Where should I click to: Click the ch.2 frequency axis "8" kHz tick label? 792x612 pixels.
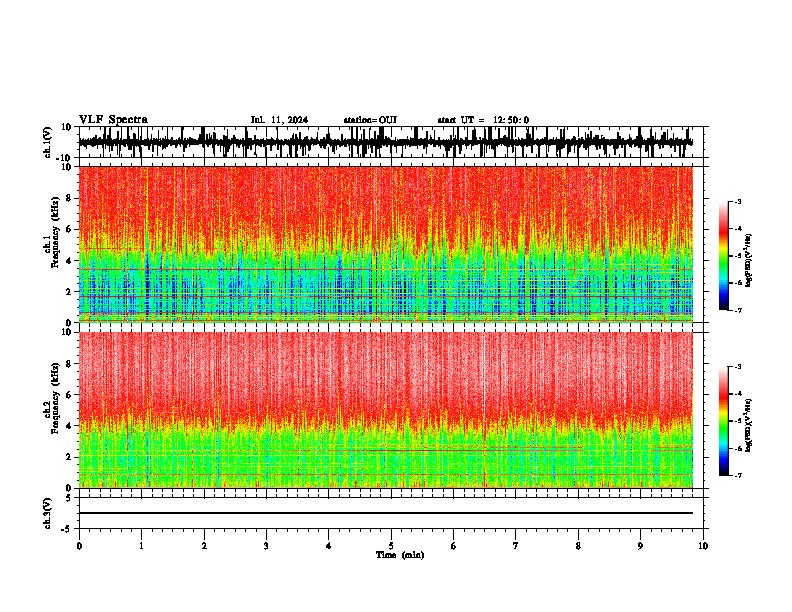(69, 364)
